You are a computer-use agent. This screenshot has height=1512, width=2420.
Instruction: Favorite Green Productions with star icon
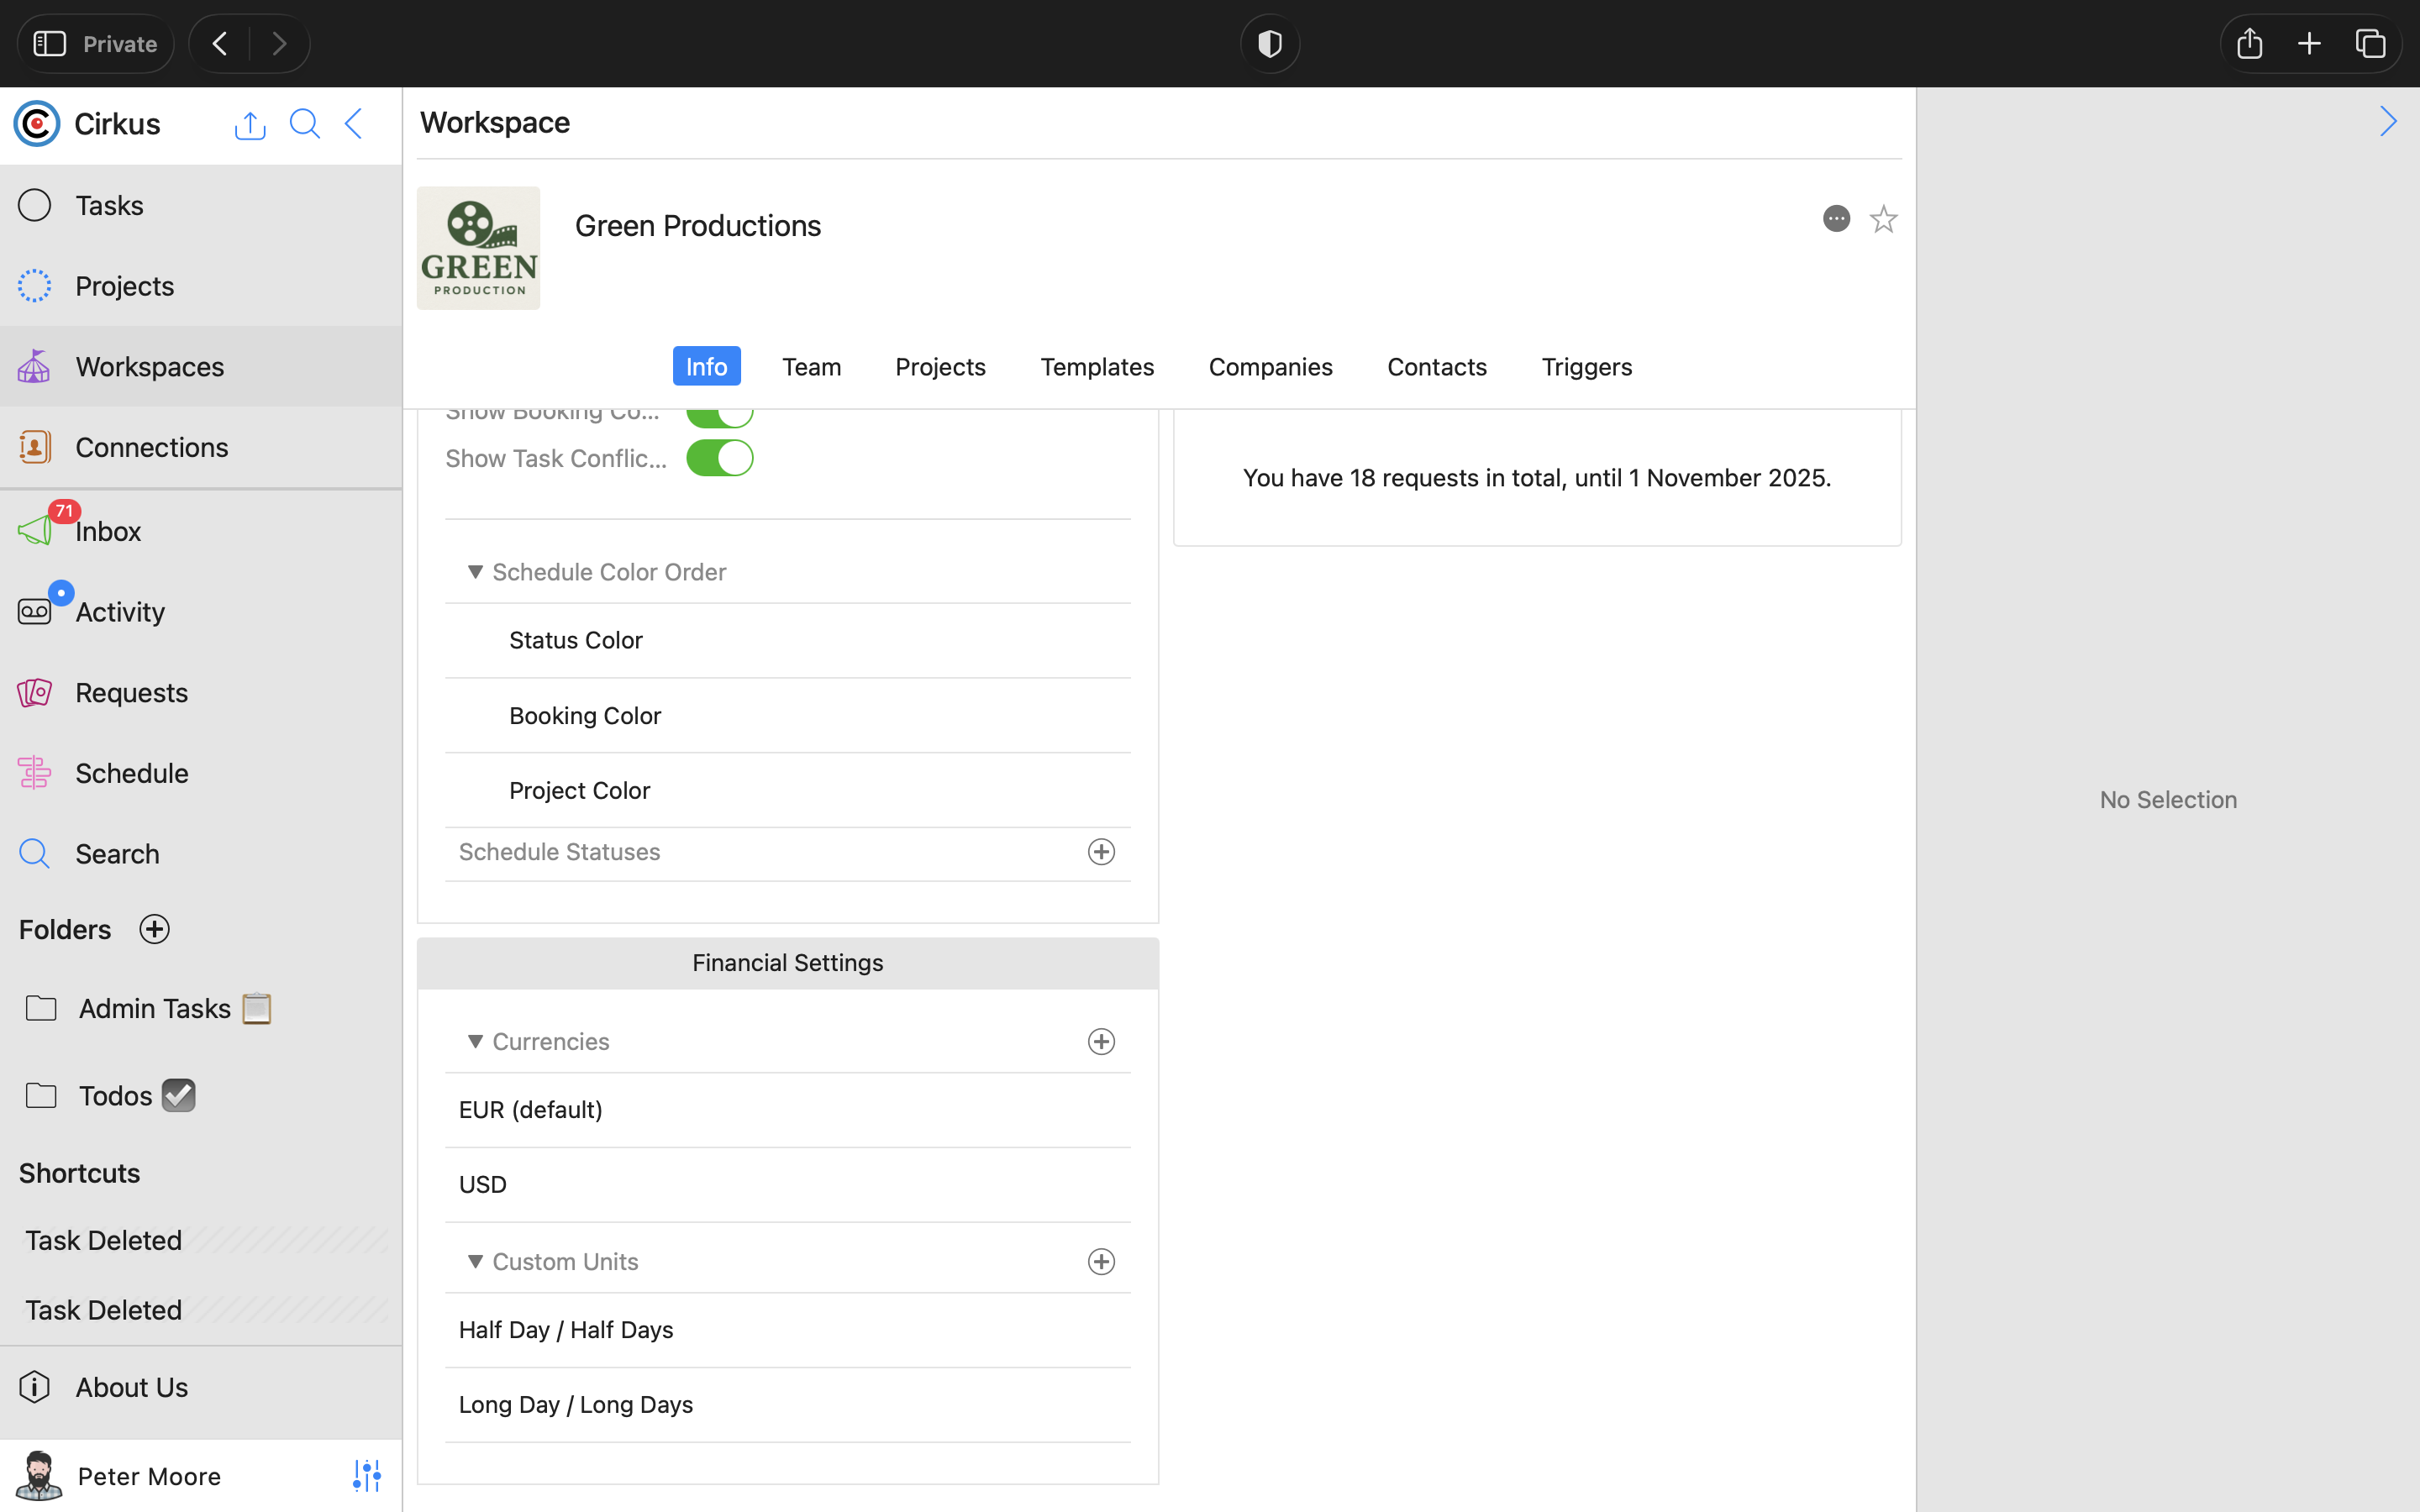point(1883,219)
